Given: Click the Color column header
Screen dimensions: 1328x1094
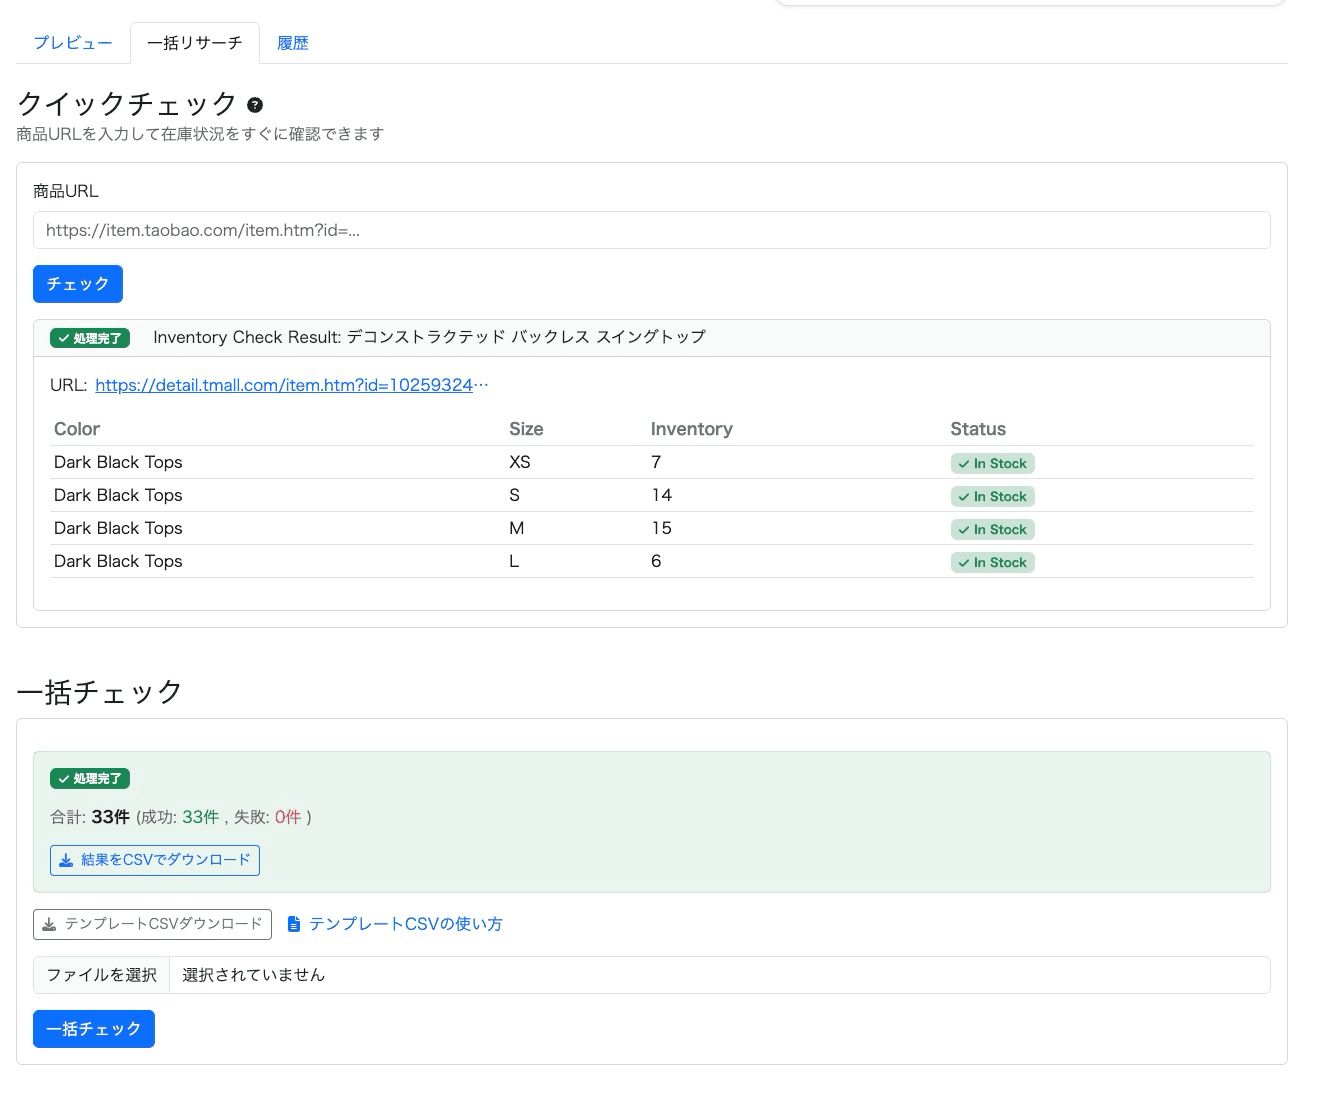Looking at the screenshot, I should coord(77,429).
